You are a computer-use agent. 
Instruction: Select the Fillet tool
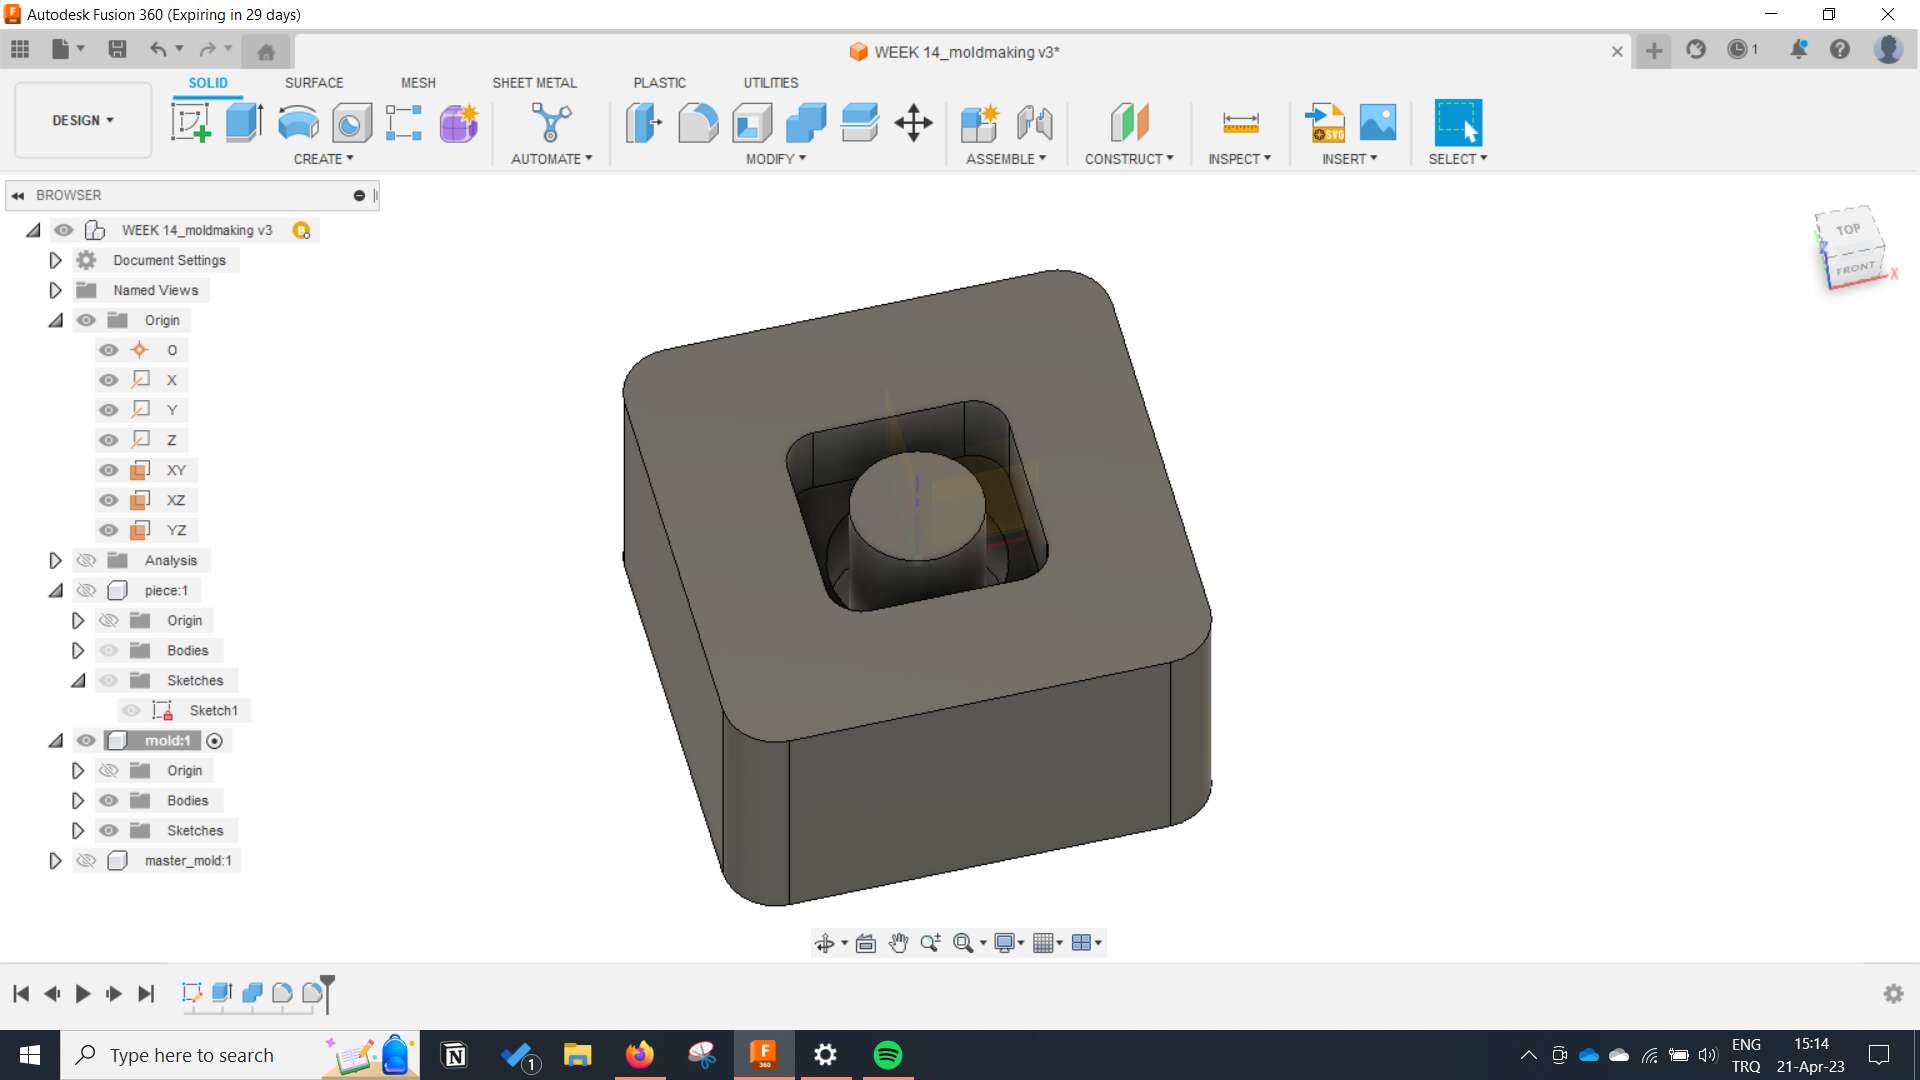pyautogui.click(x=698, y=123)
